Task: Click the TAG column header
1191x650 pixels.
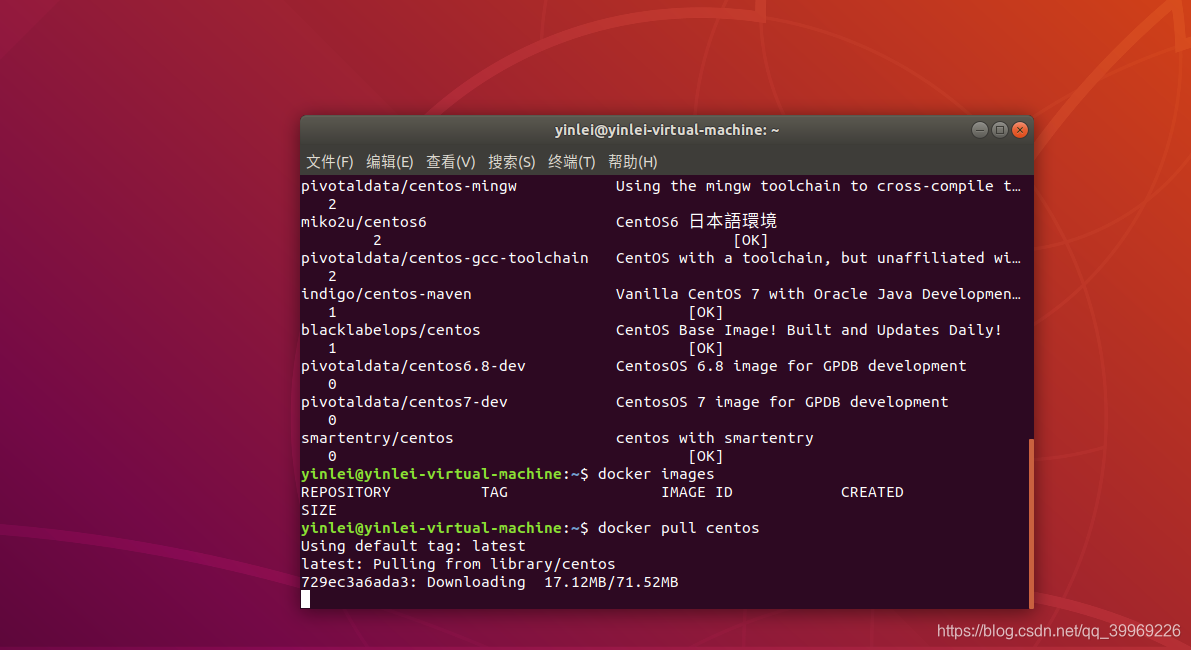Action: (x=494, y=492)
